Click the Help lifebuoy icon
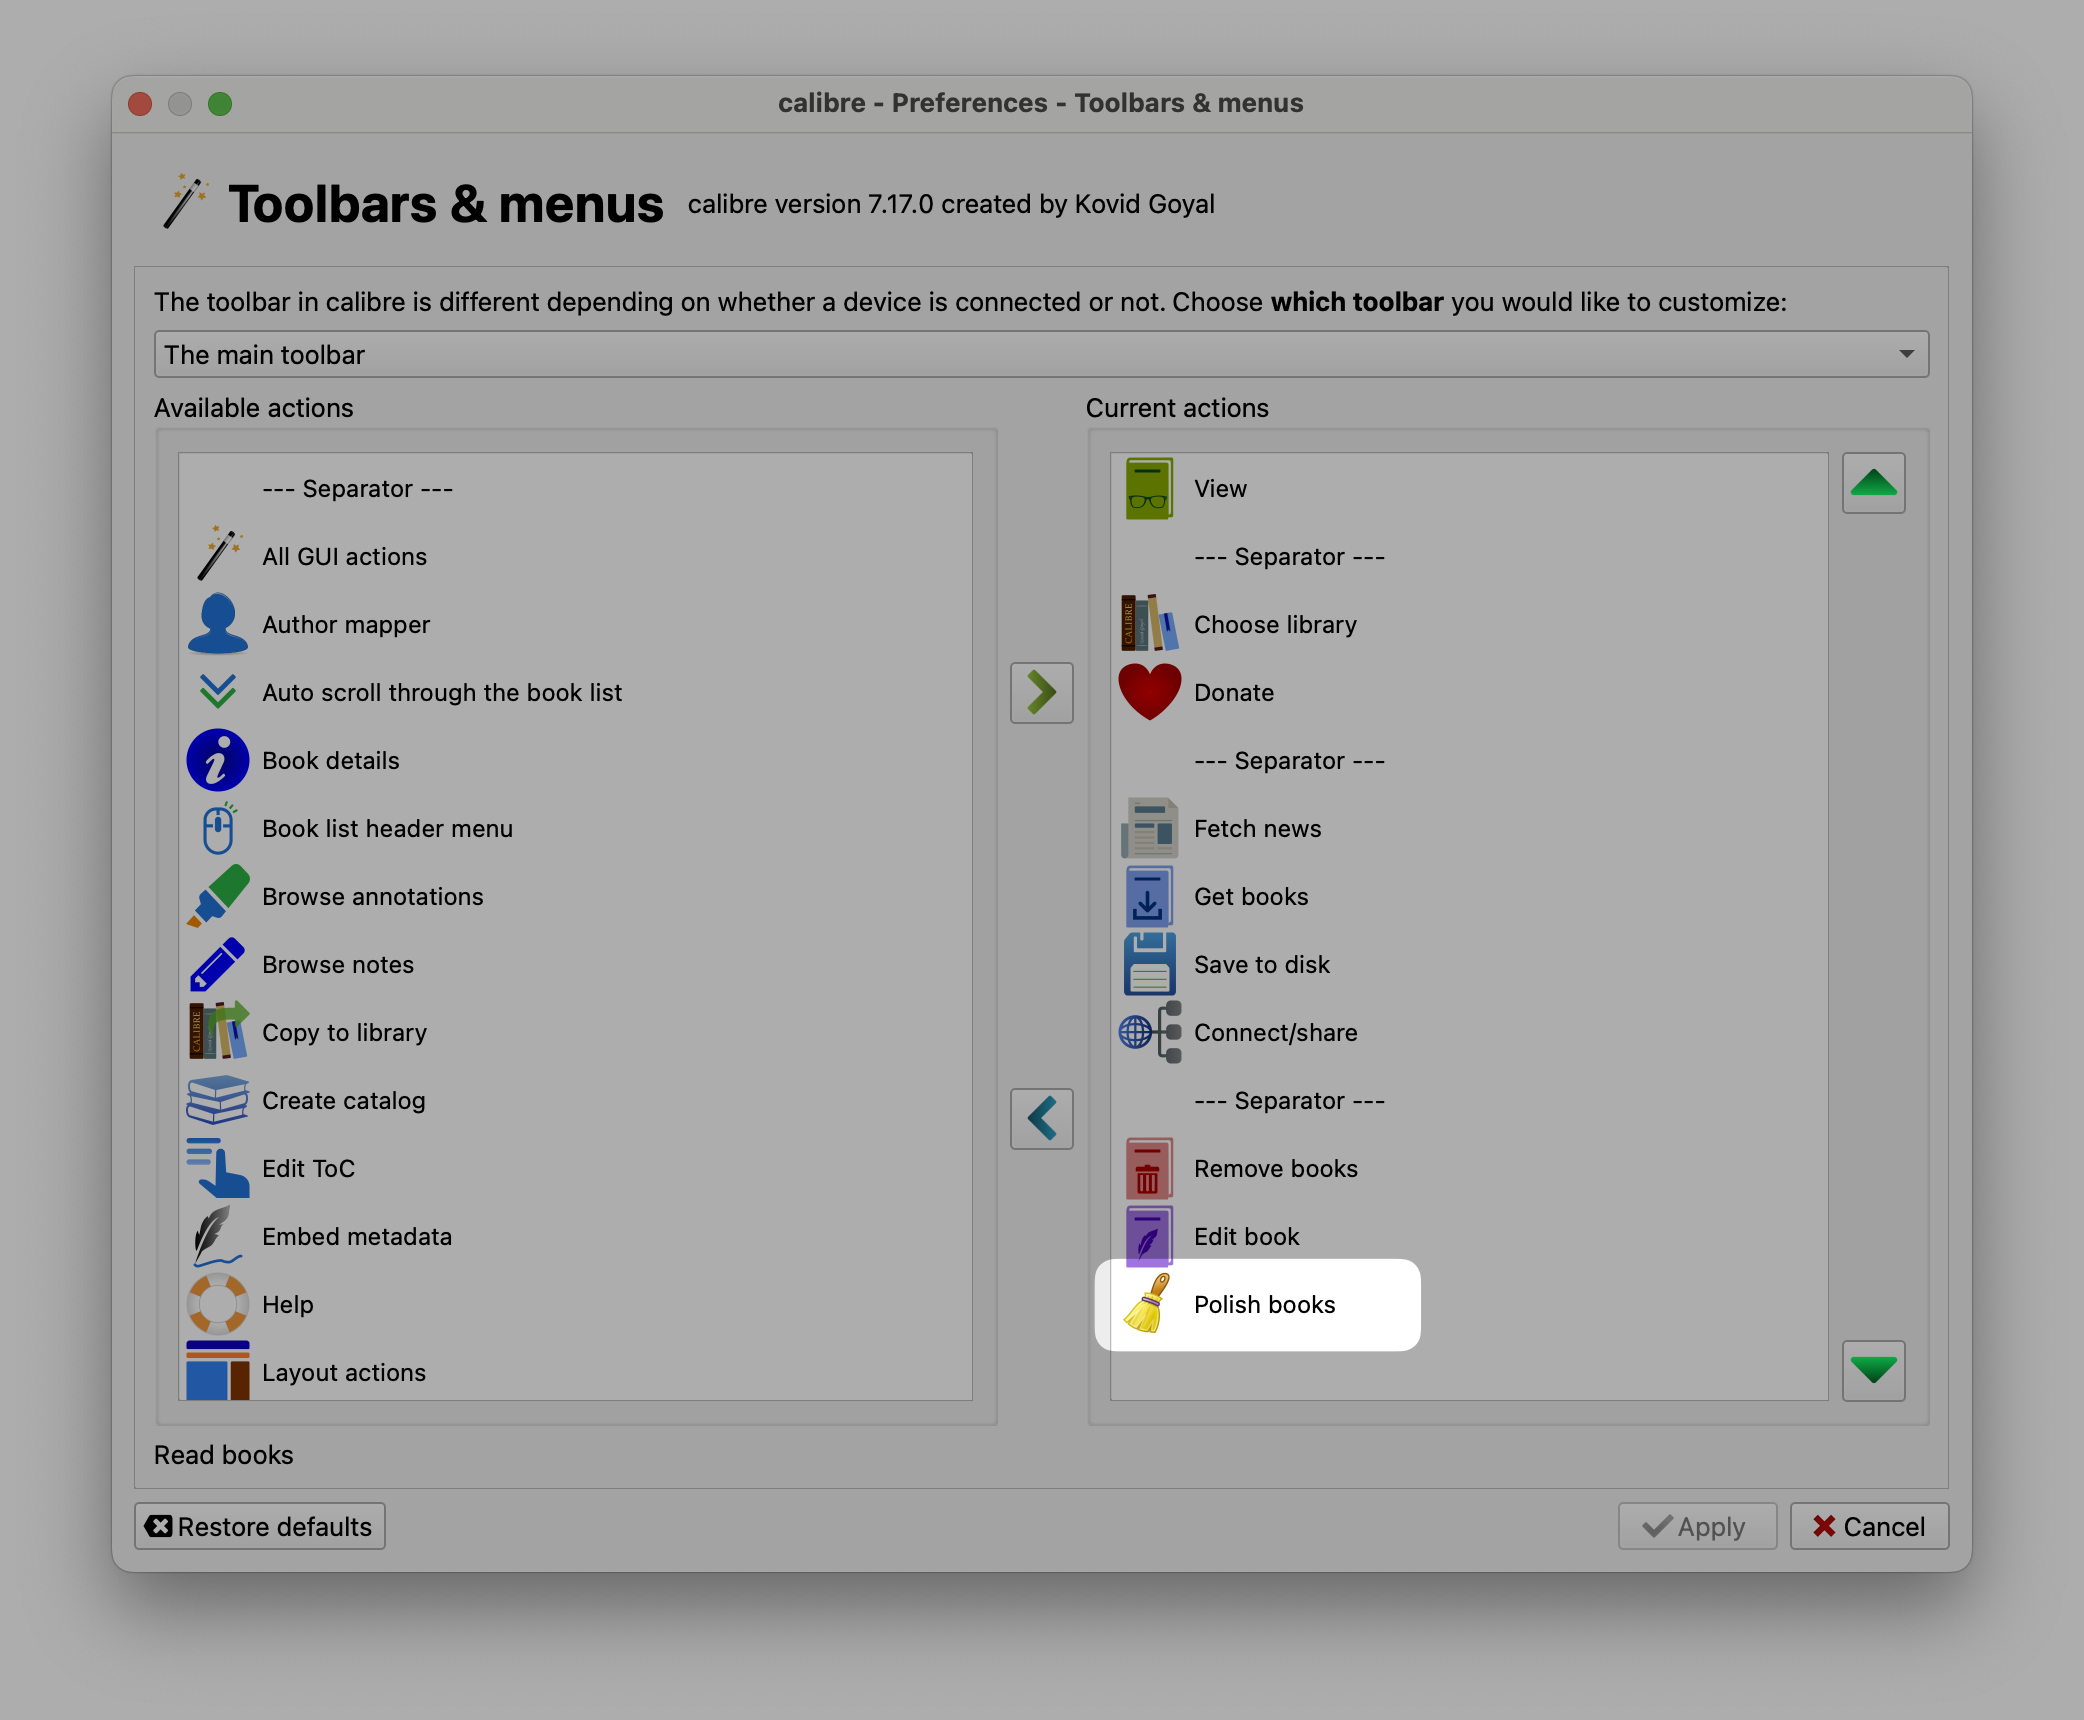Viewport: 2084px width, 1720px height. point(217,1305)
